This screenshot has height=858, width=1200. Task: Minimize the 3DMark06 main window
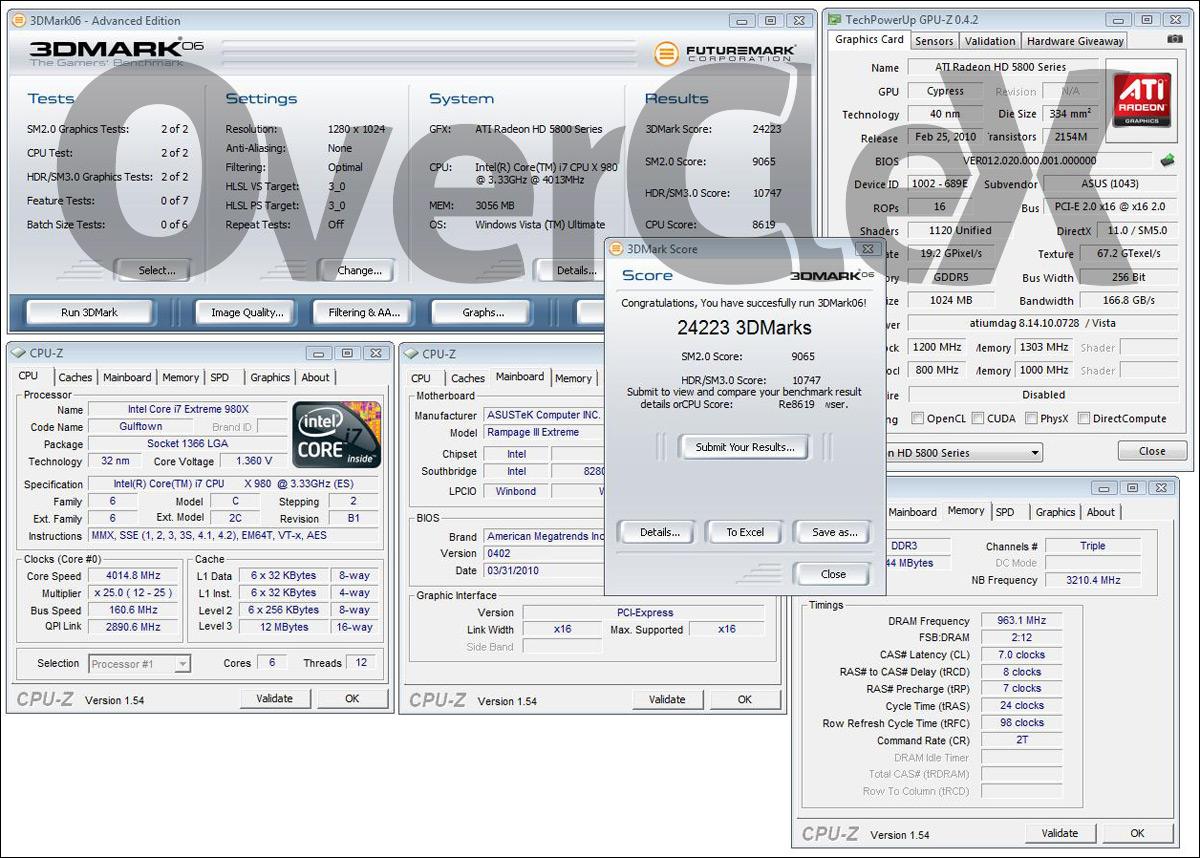tap(741, 20)
